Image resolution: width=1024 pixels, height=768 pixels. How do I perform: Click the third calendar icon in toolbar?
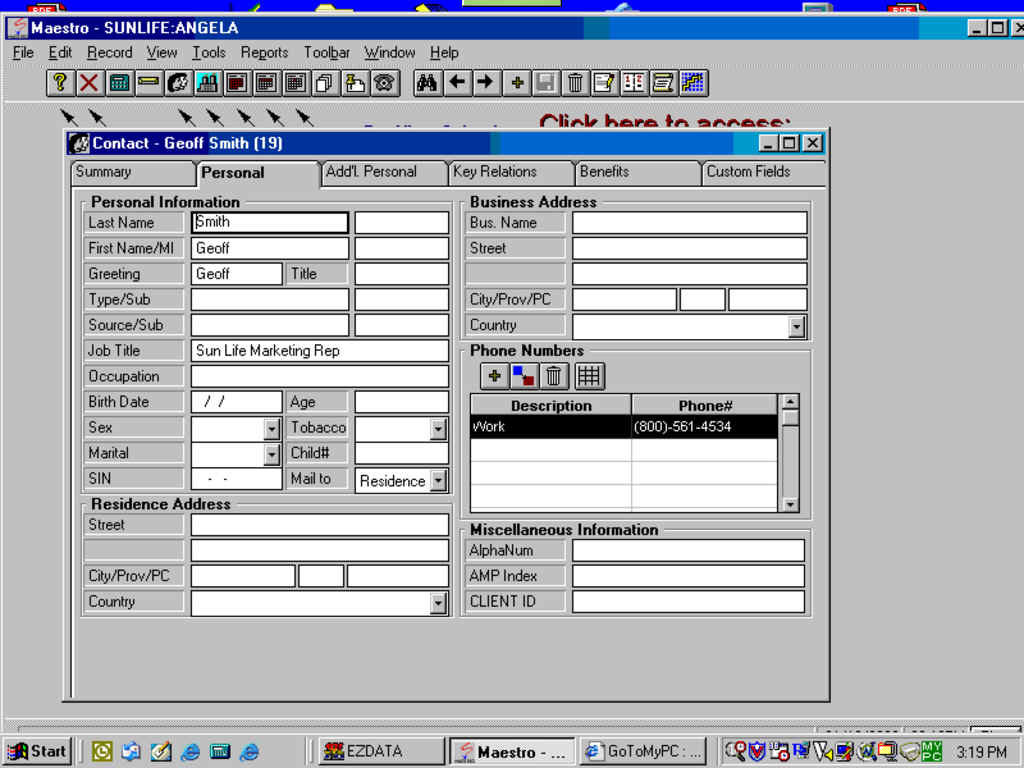click(295, 83)
